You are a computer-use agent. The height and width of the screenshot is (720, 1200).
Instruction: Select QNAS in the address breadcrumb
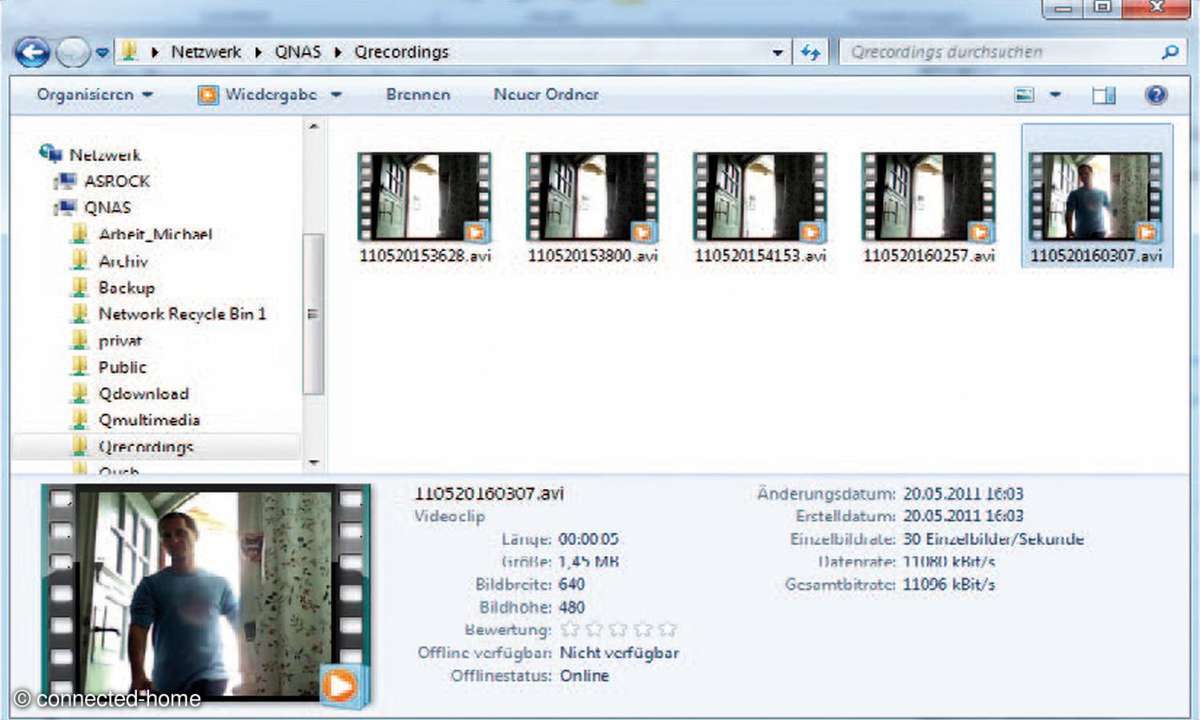(298, 52)
